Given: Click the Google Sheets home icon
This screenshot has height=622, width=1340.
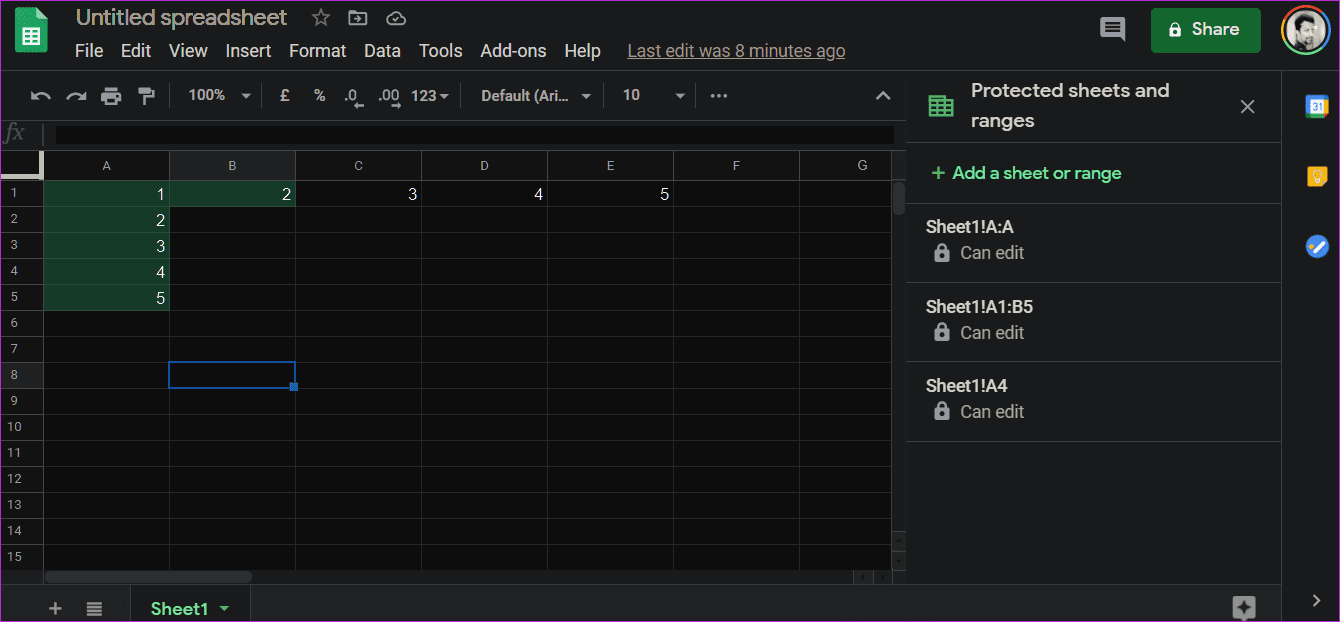Looking at the screenshot, I should (31, 30).
